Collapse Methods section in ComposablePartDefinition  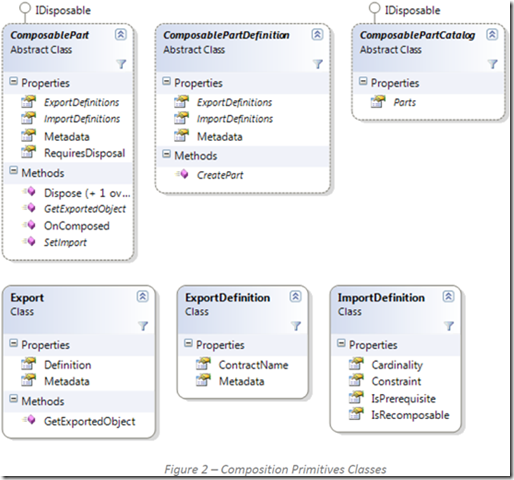point(166,154)
